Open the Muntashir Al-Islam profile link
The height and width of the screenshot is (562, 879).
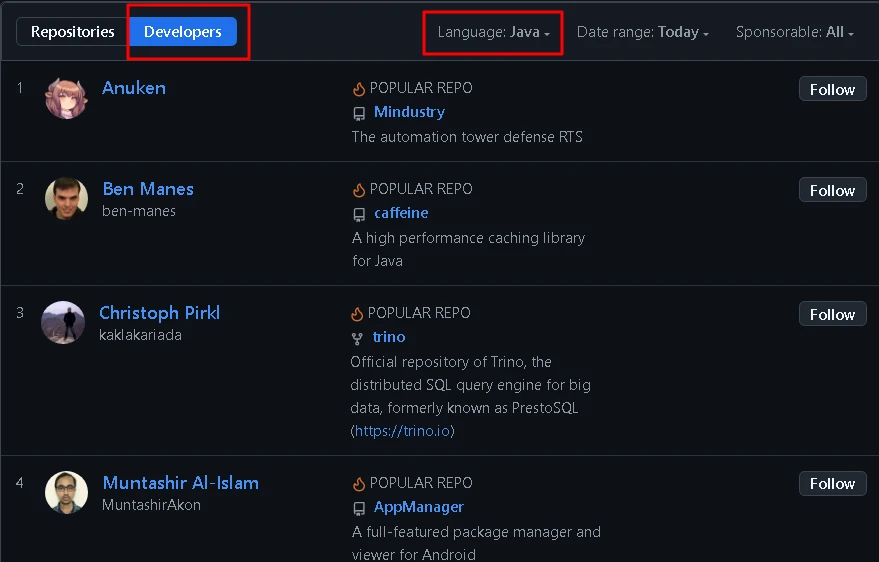tap(181, 482)
